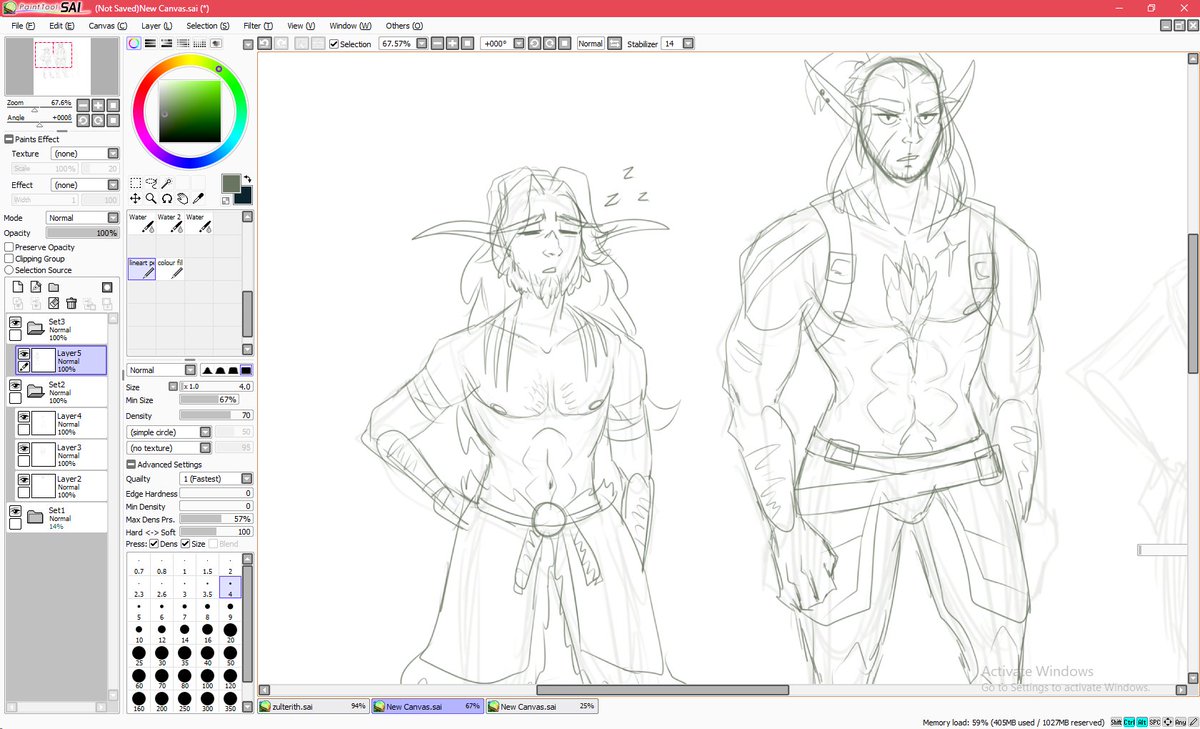1200x729 pixels.
Task: Toggle the HSV slider panel
Action: (x=166, y=44)
